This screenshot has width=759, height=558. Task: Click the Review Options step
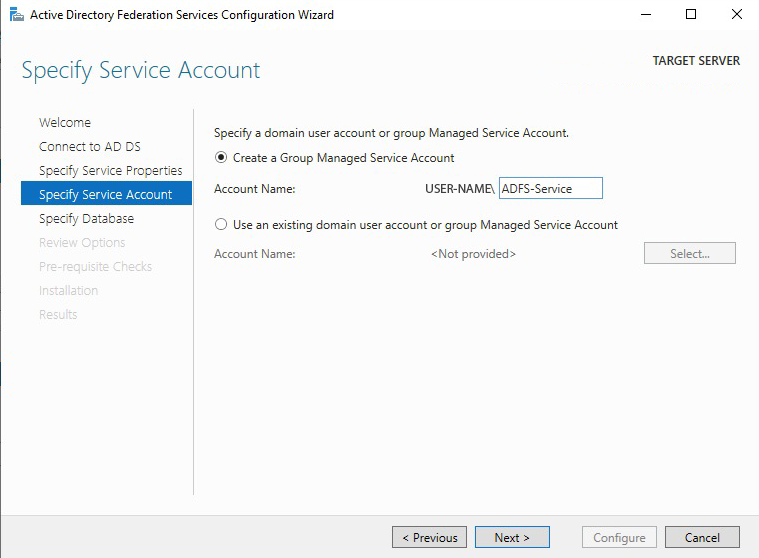[x=82, y=242]
